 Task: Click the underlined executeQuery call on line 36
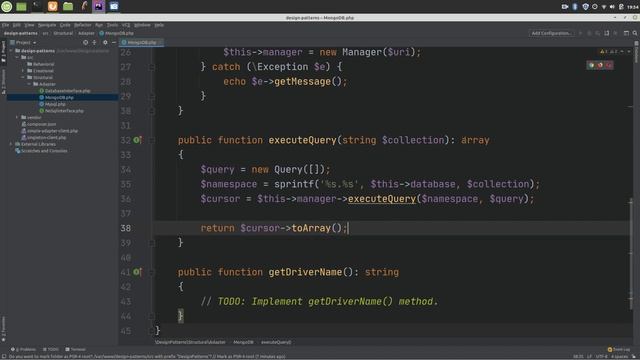point(382,199)
